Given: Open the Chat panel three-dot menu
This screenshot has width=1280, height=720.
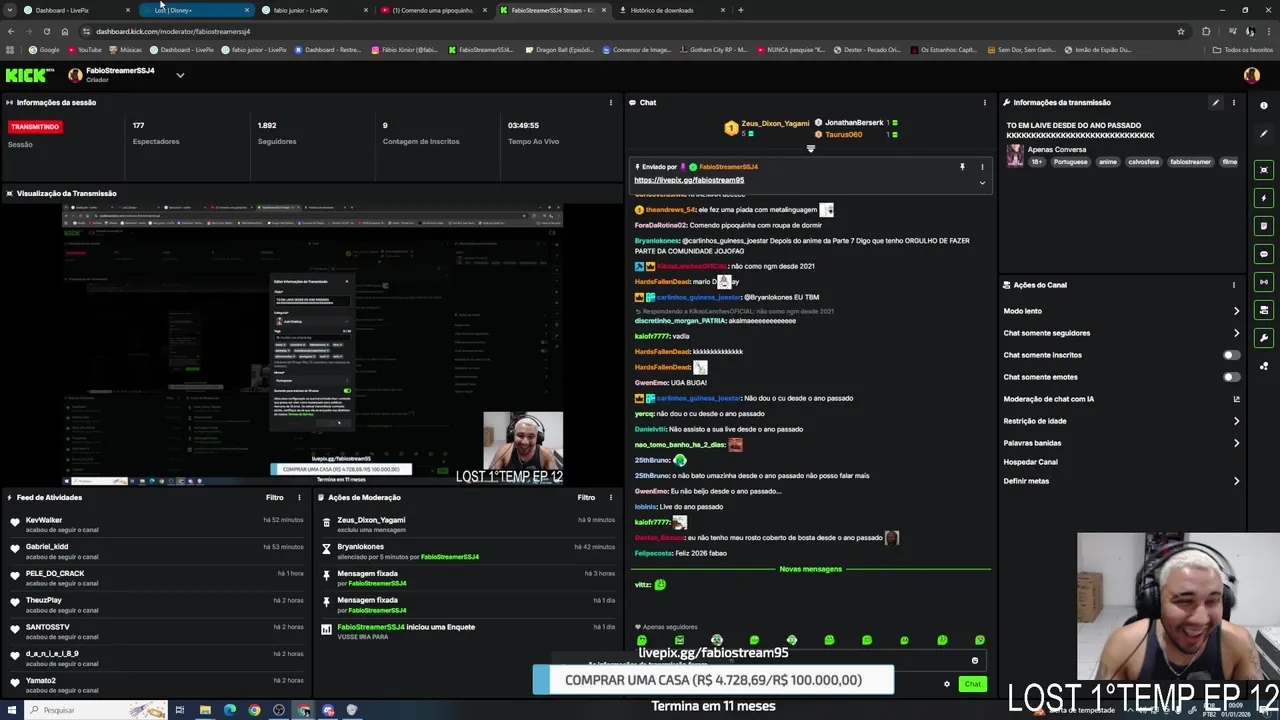Looking at the screenshot, I should point(985,102).
